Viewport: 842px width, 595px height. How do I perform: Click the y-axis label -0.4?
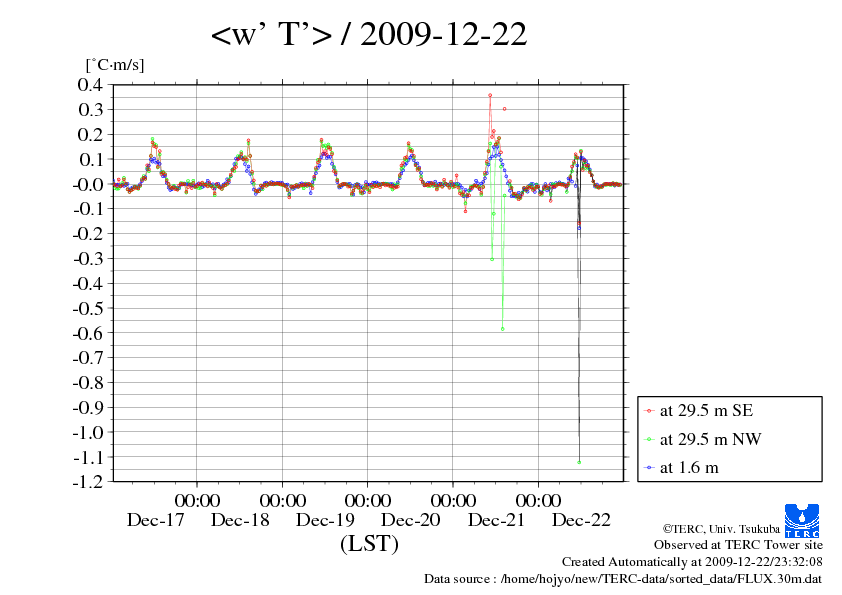[x=88, y=284]
